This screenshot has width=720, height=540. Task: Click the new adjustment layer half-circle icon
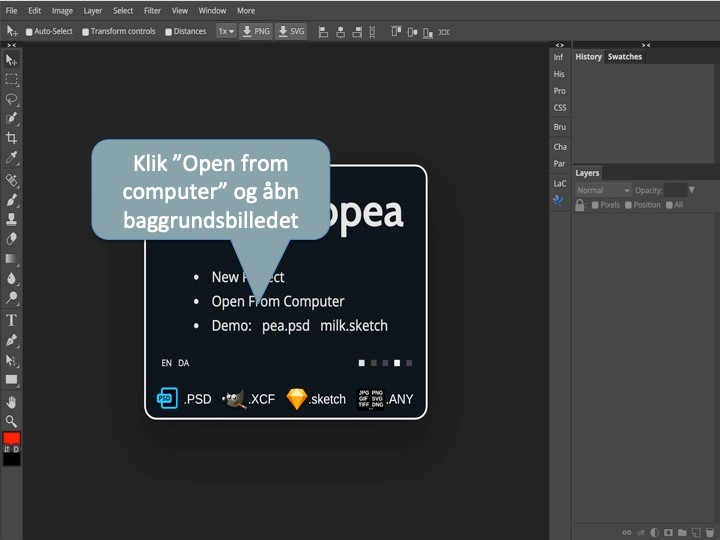coord(655,532)
